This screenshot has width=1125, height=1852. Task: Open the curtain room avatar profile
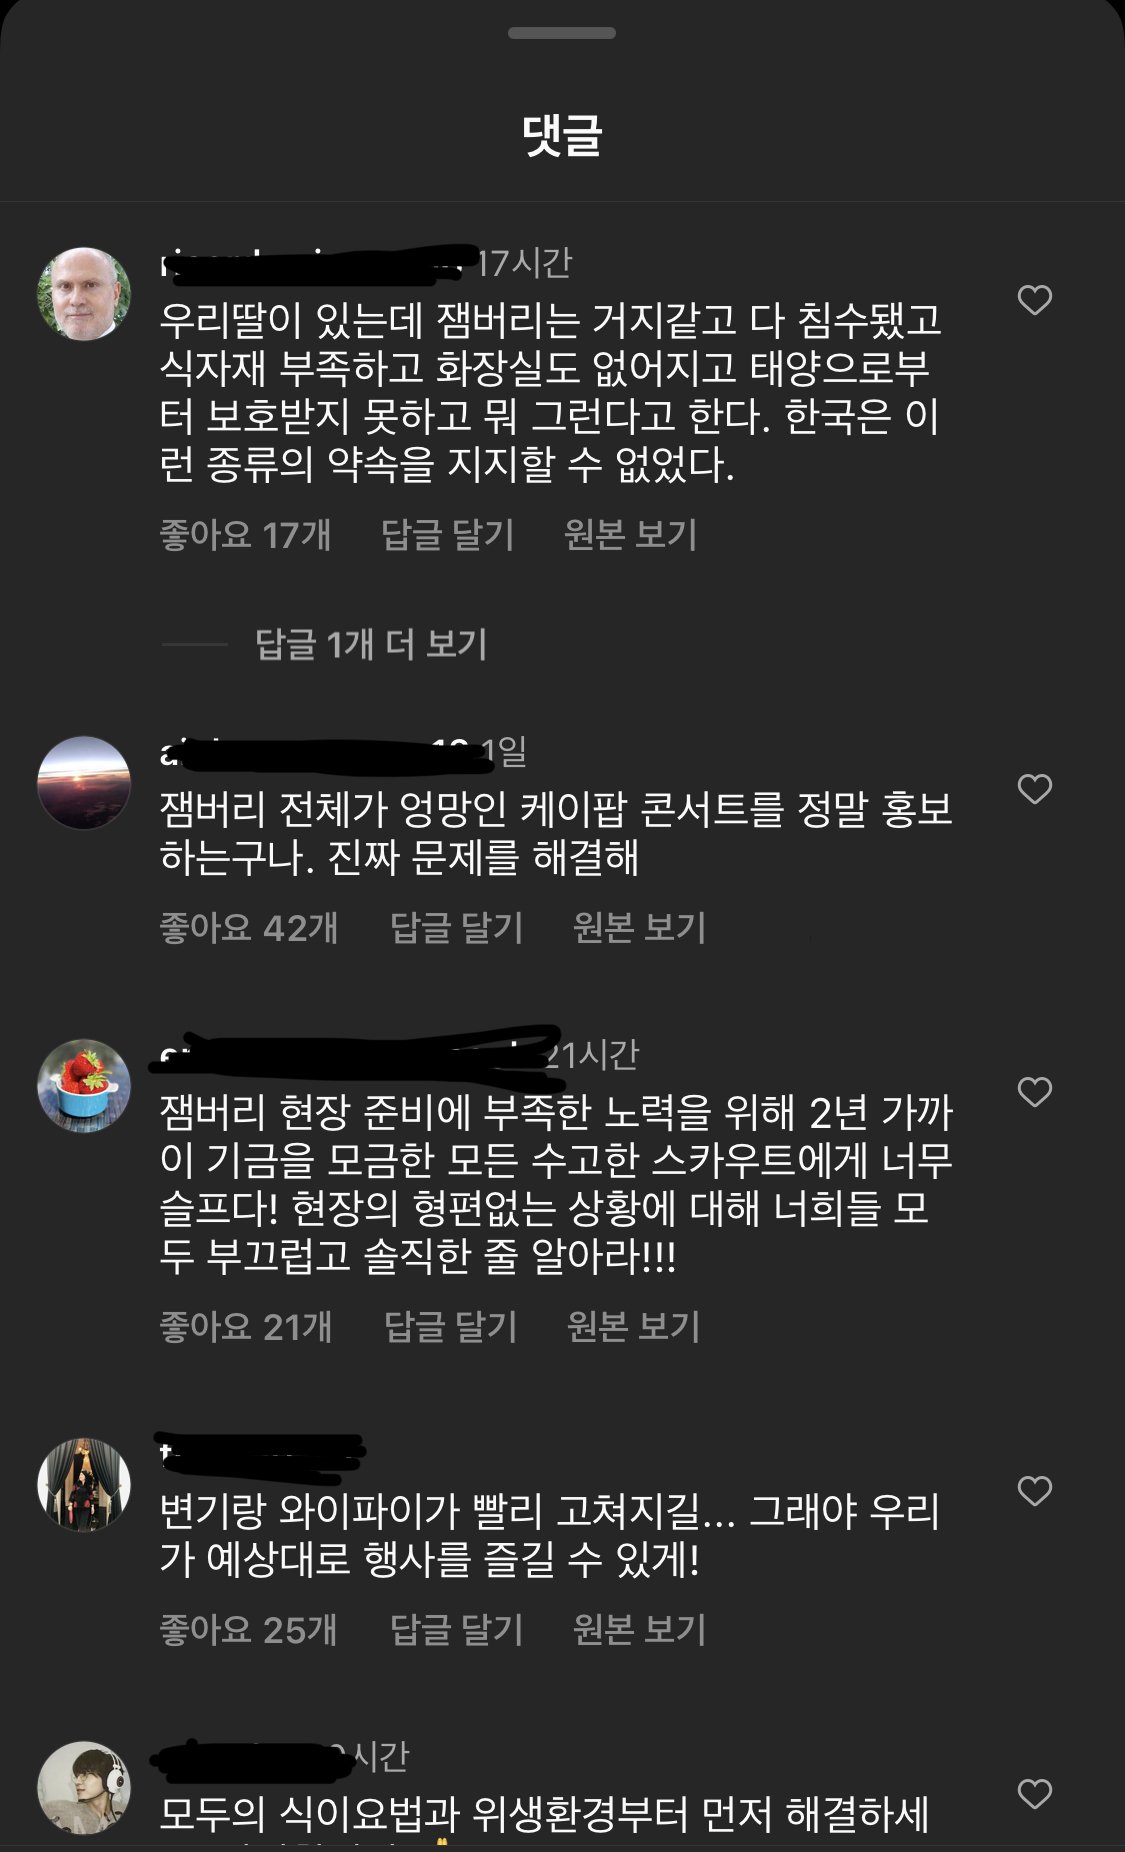[x=84, y=1485]
